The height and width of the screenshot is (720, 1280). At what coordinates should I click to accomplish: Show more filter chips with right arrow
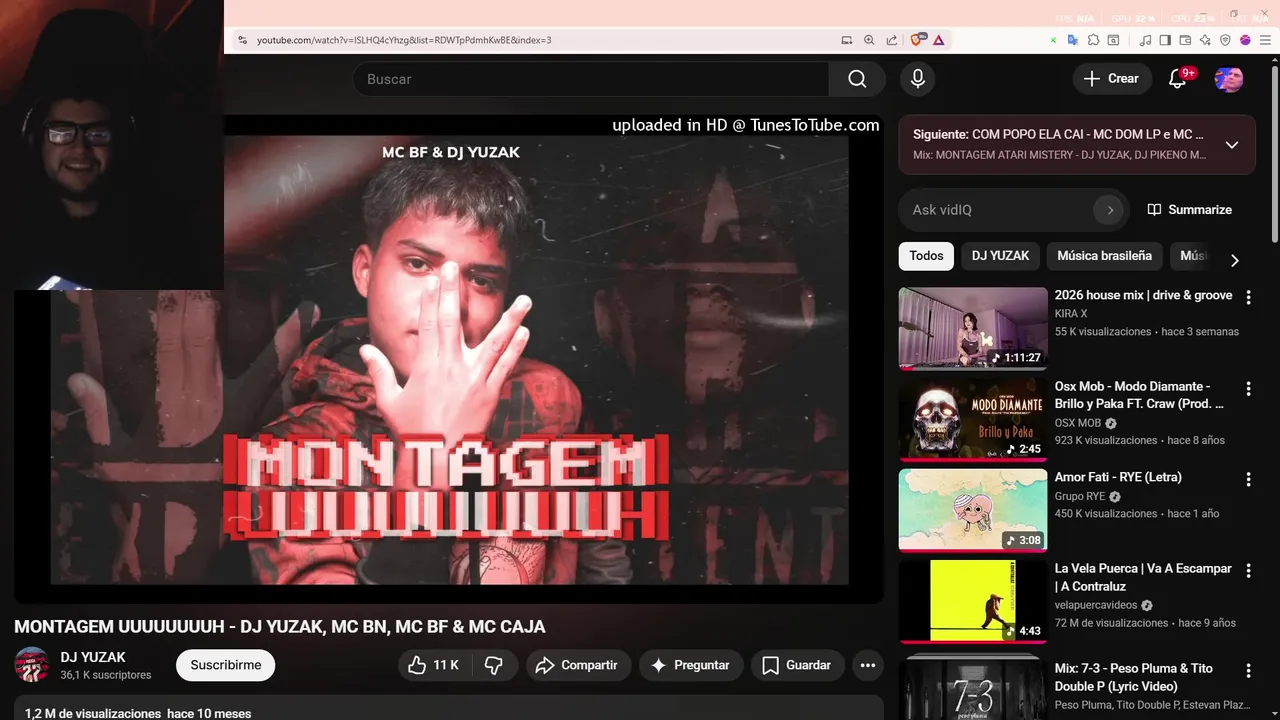(x=1234, y=260)
